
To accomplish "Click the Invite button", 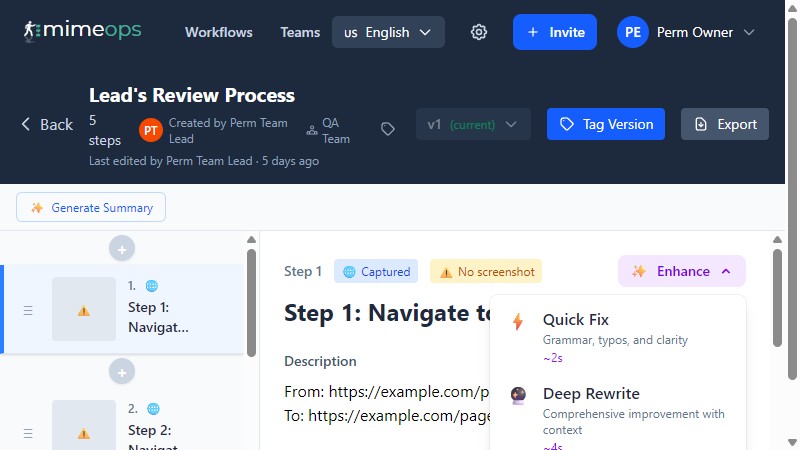I will coord(555,32).
